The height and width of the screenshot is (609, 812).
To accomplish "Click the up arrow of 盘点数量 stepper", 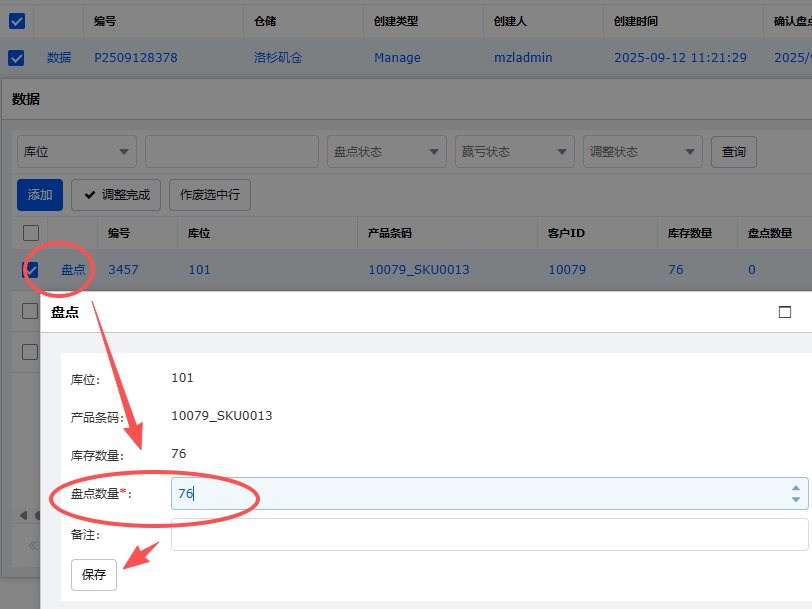I will (796, 488).
